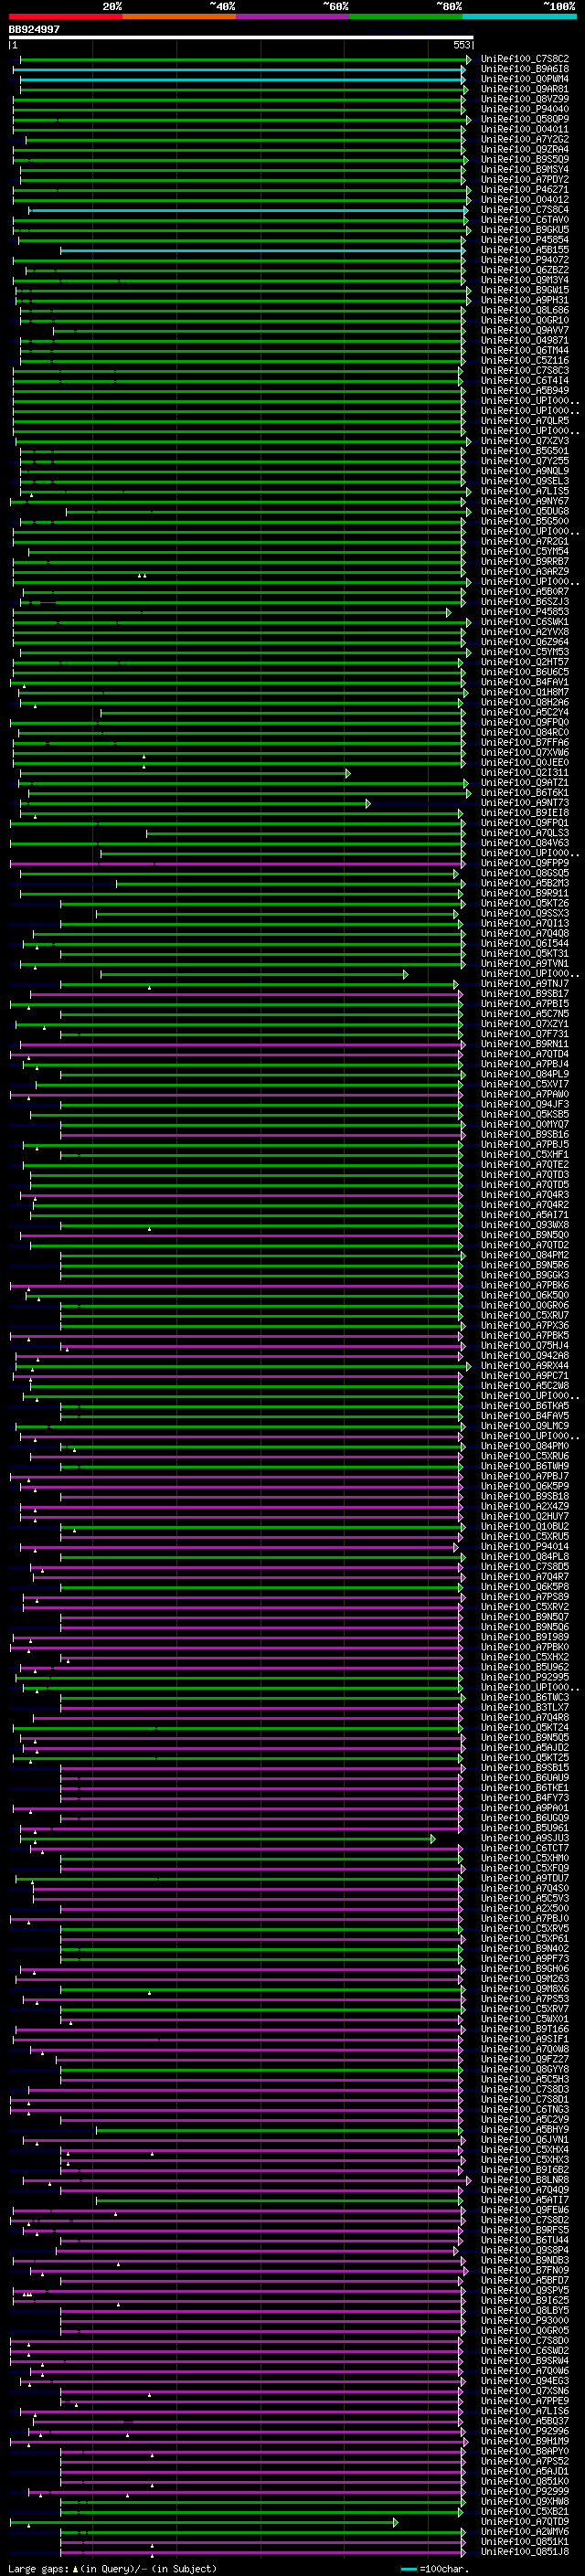Click the query end position 553
This screenshot has width=585, height=2576.
coord(462,45)
